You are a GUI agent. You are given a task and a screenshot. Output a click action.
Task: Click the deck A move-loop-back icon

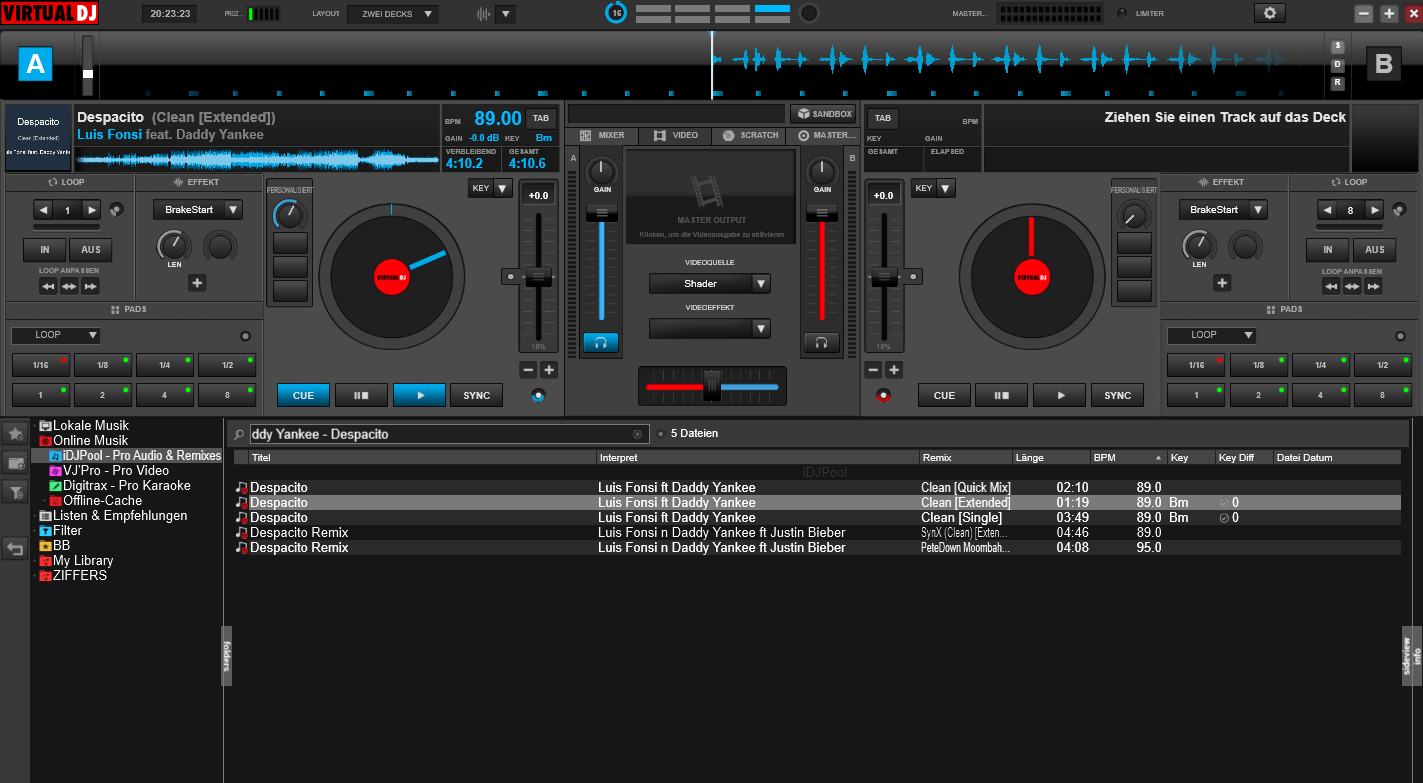(x=48, y=287)
